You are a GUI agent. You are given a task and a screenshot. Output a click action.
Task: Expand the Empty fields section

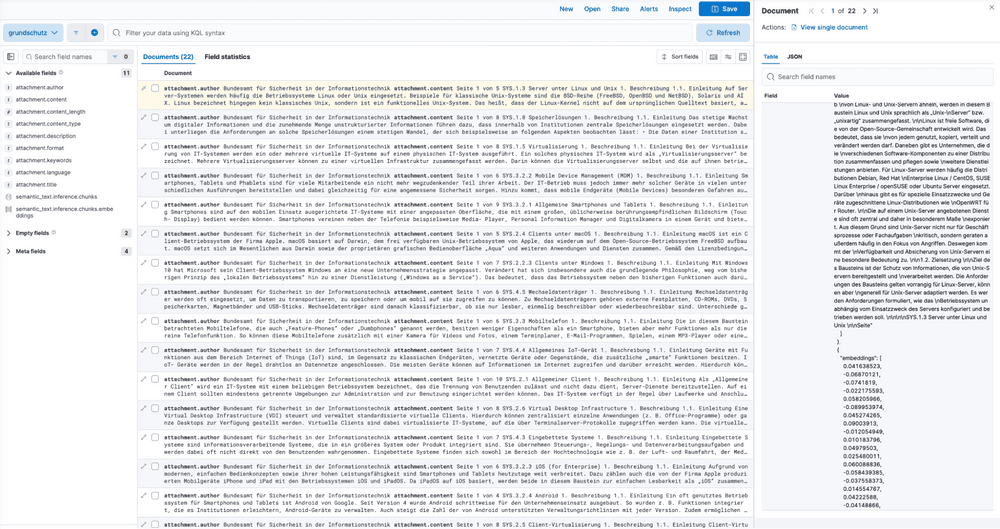click(11, 233)
